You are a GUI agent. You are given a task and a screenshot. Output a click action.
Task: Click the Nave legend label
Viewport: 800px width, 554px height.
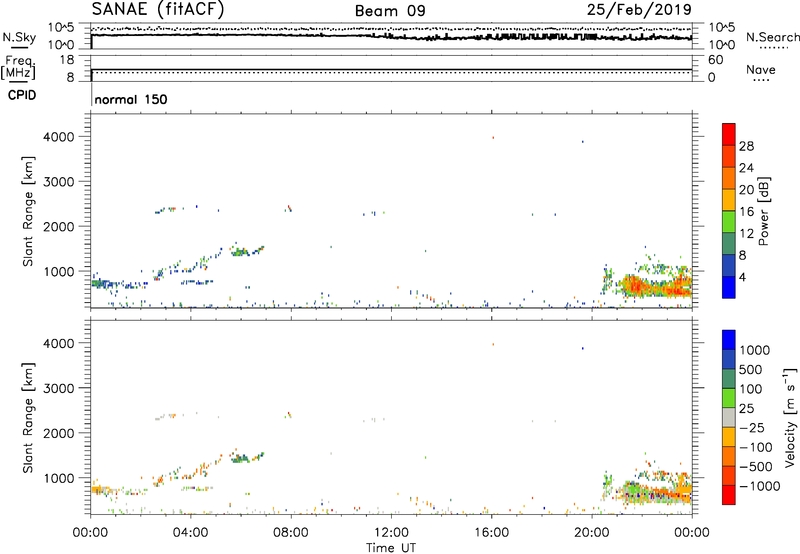(x=760, y=69)
